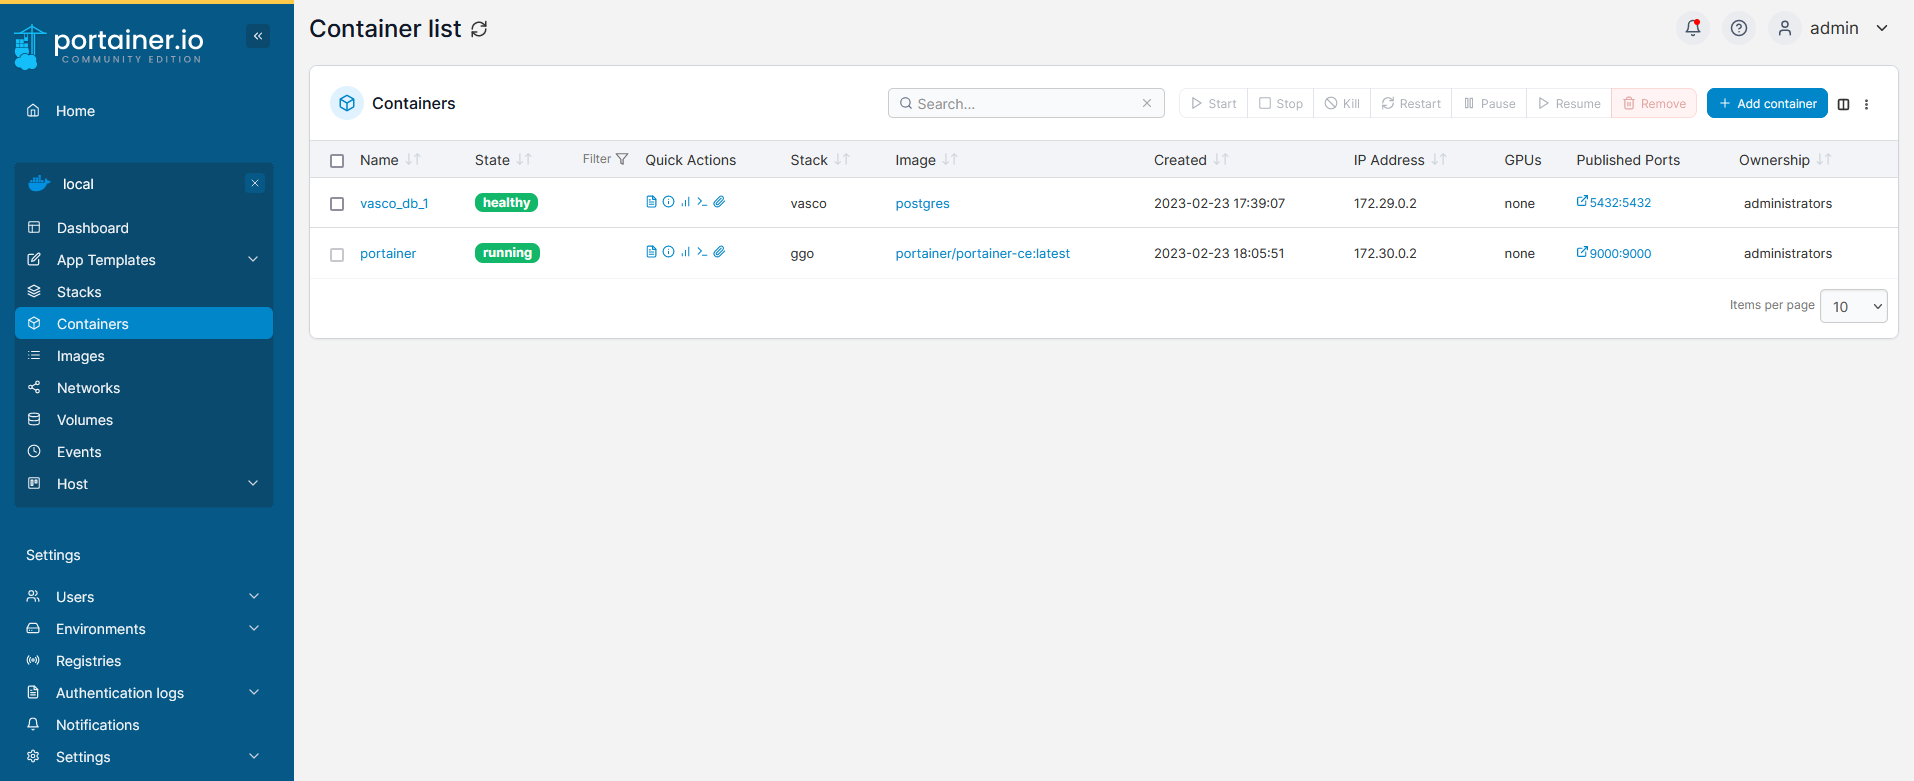Click inspect icon for portainer container

click(668, 252)
